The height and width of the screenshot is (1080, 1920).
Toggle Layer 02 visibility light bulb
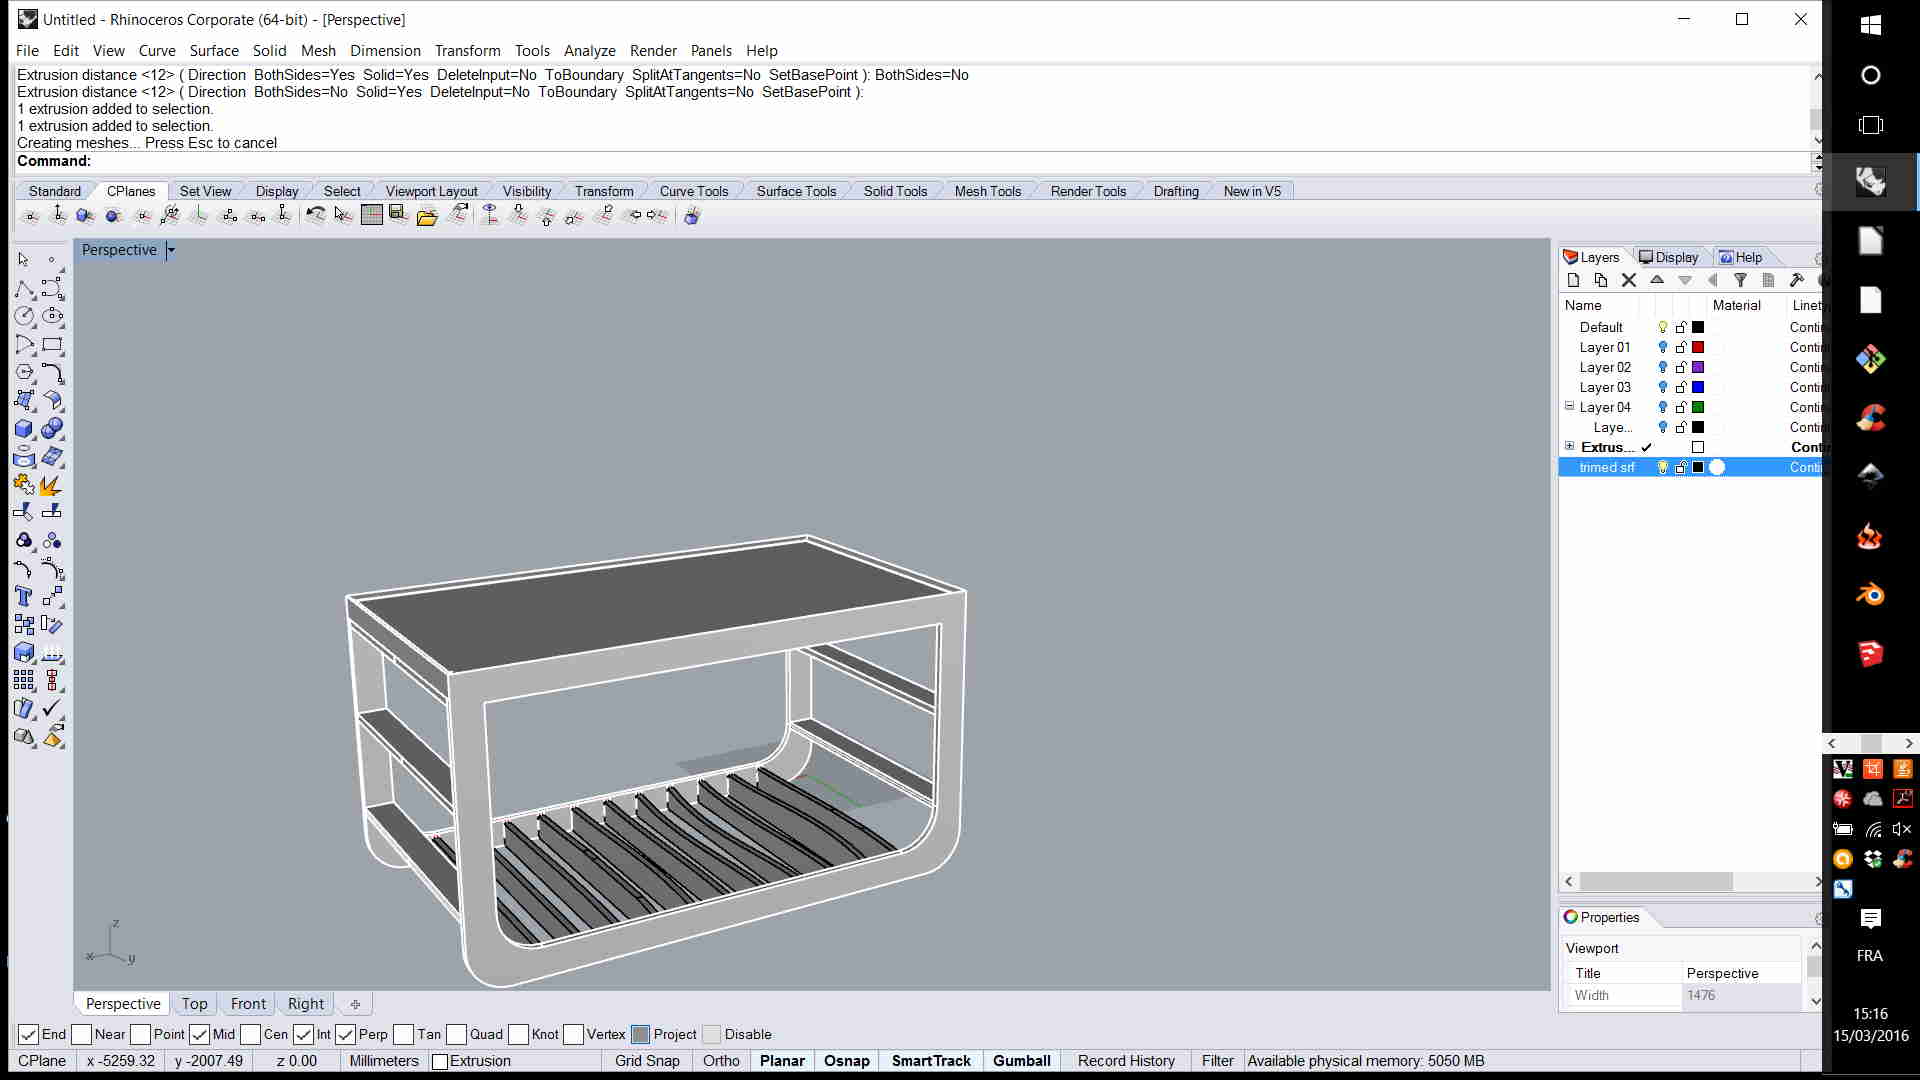click(x=1662, y=368)
